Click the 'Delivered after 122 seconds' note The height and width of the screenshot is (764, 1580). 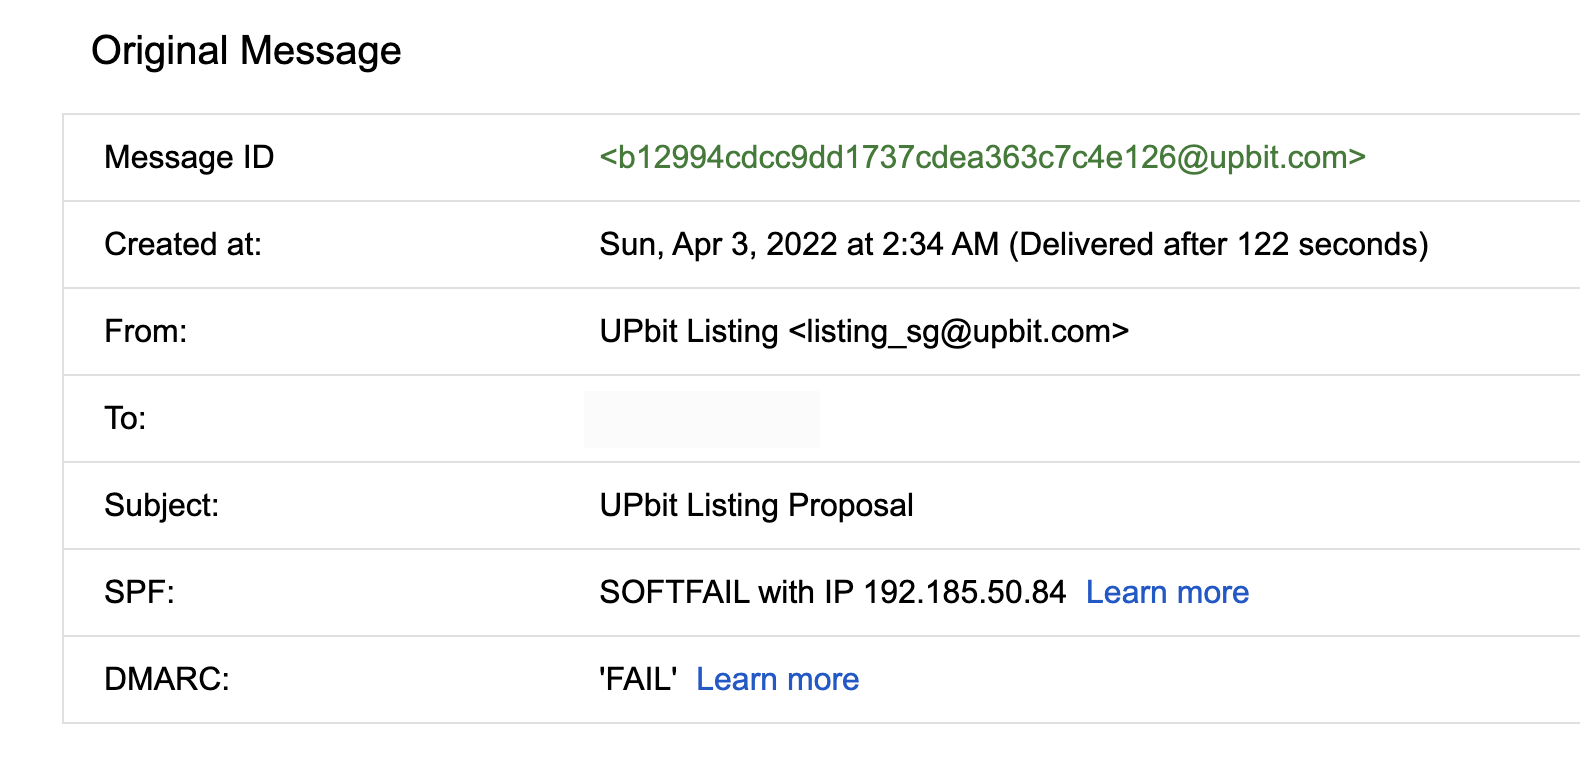click(x=1218, y=245)
